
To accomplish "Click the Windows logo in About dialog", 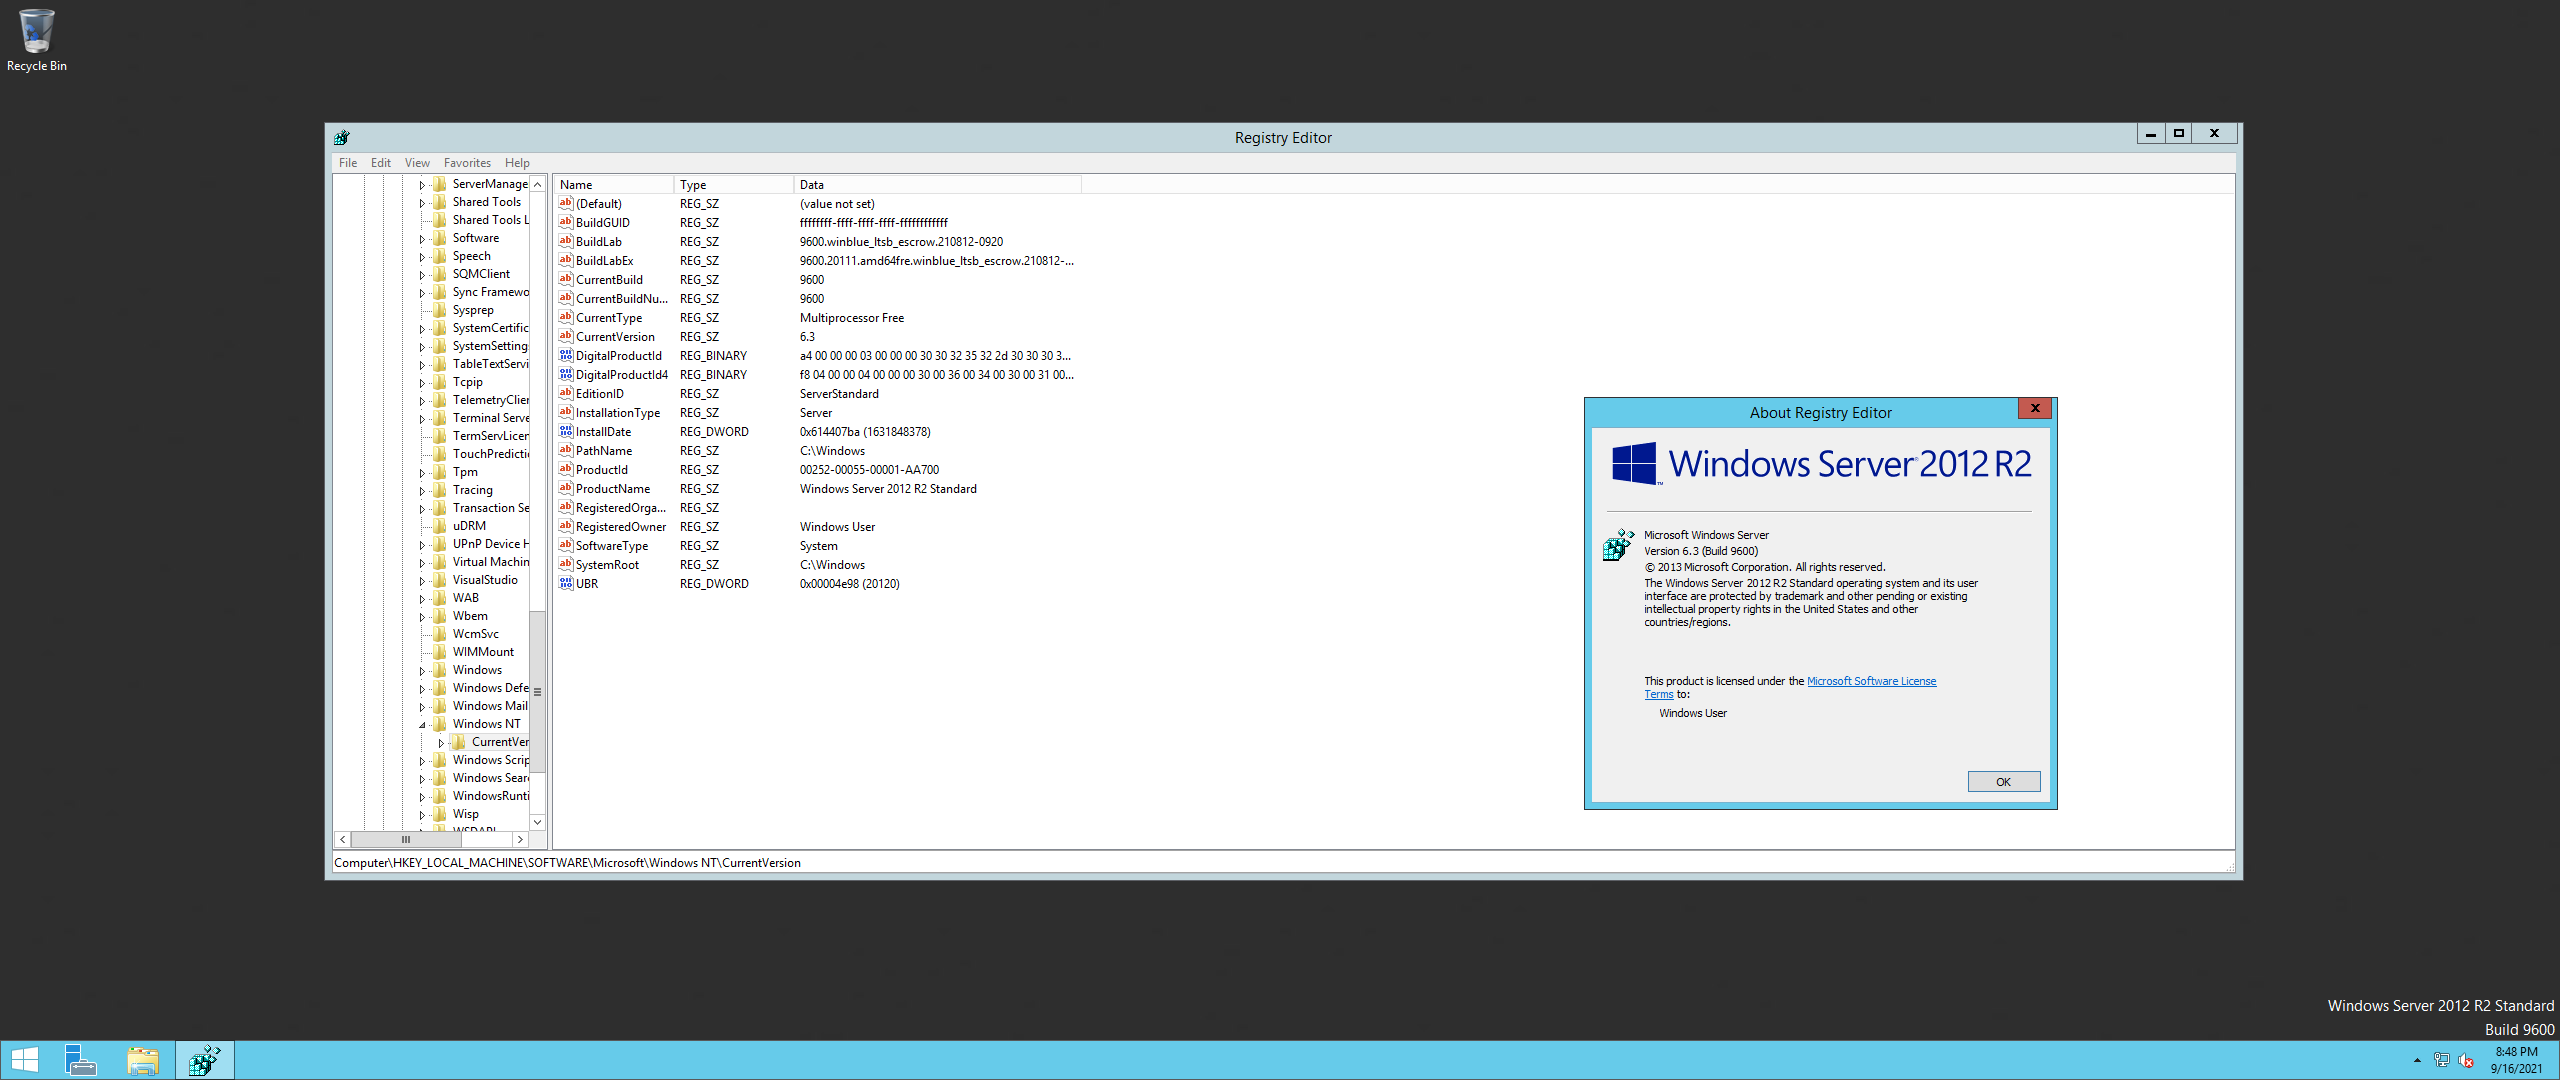I will click(x=1635, y=464).
